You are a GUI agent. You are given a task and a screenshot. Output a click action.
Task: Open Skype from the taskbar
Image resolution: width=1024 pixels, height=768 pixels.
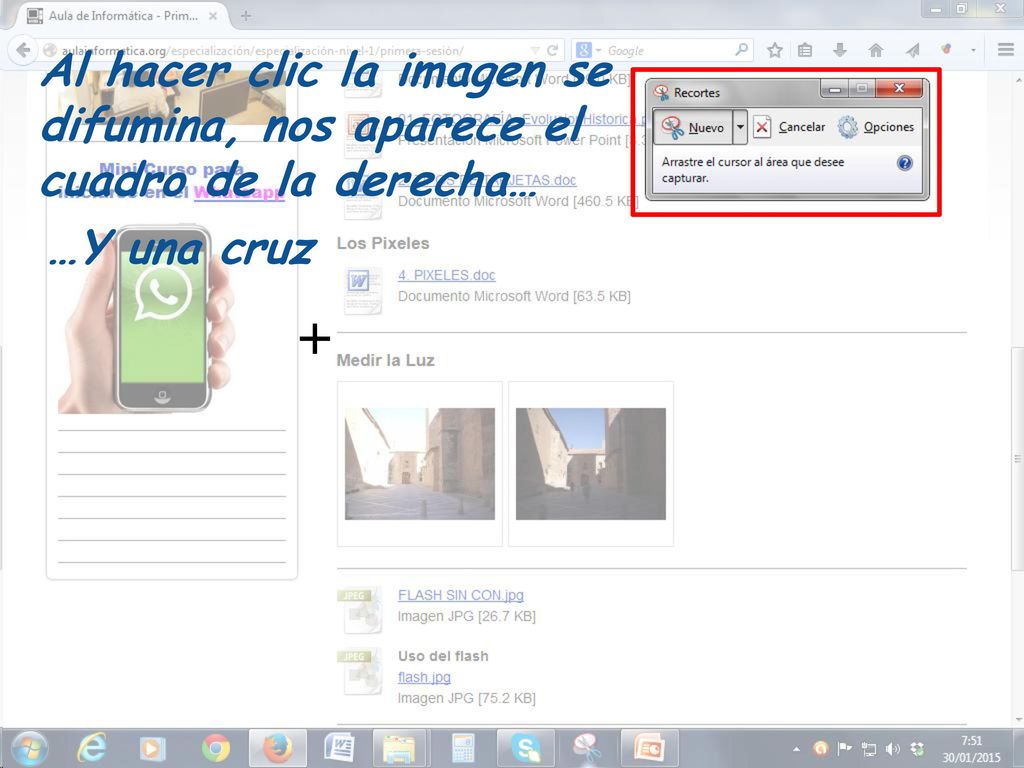coord(525,748)
